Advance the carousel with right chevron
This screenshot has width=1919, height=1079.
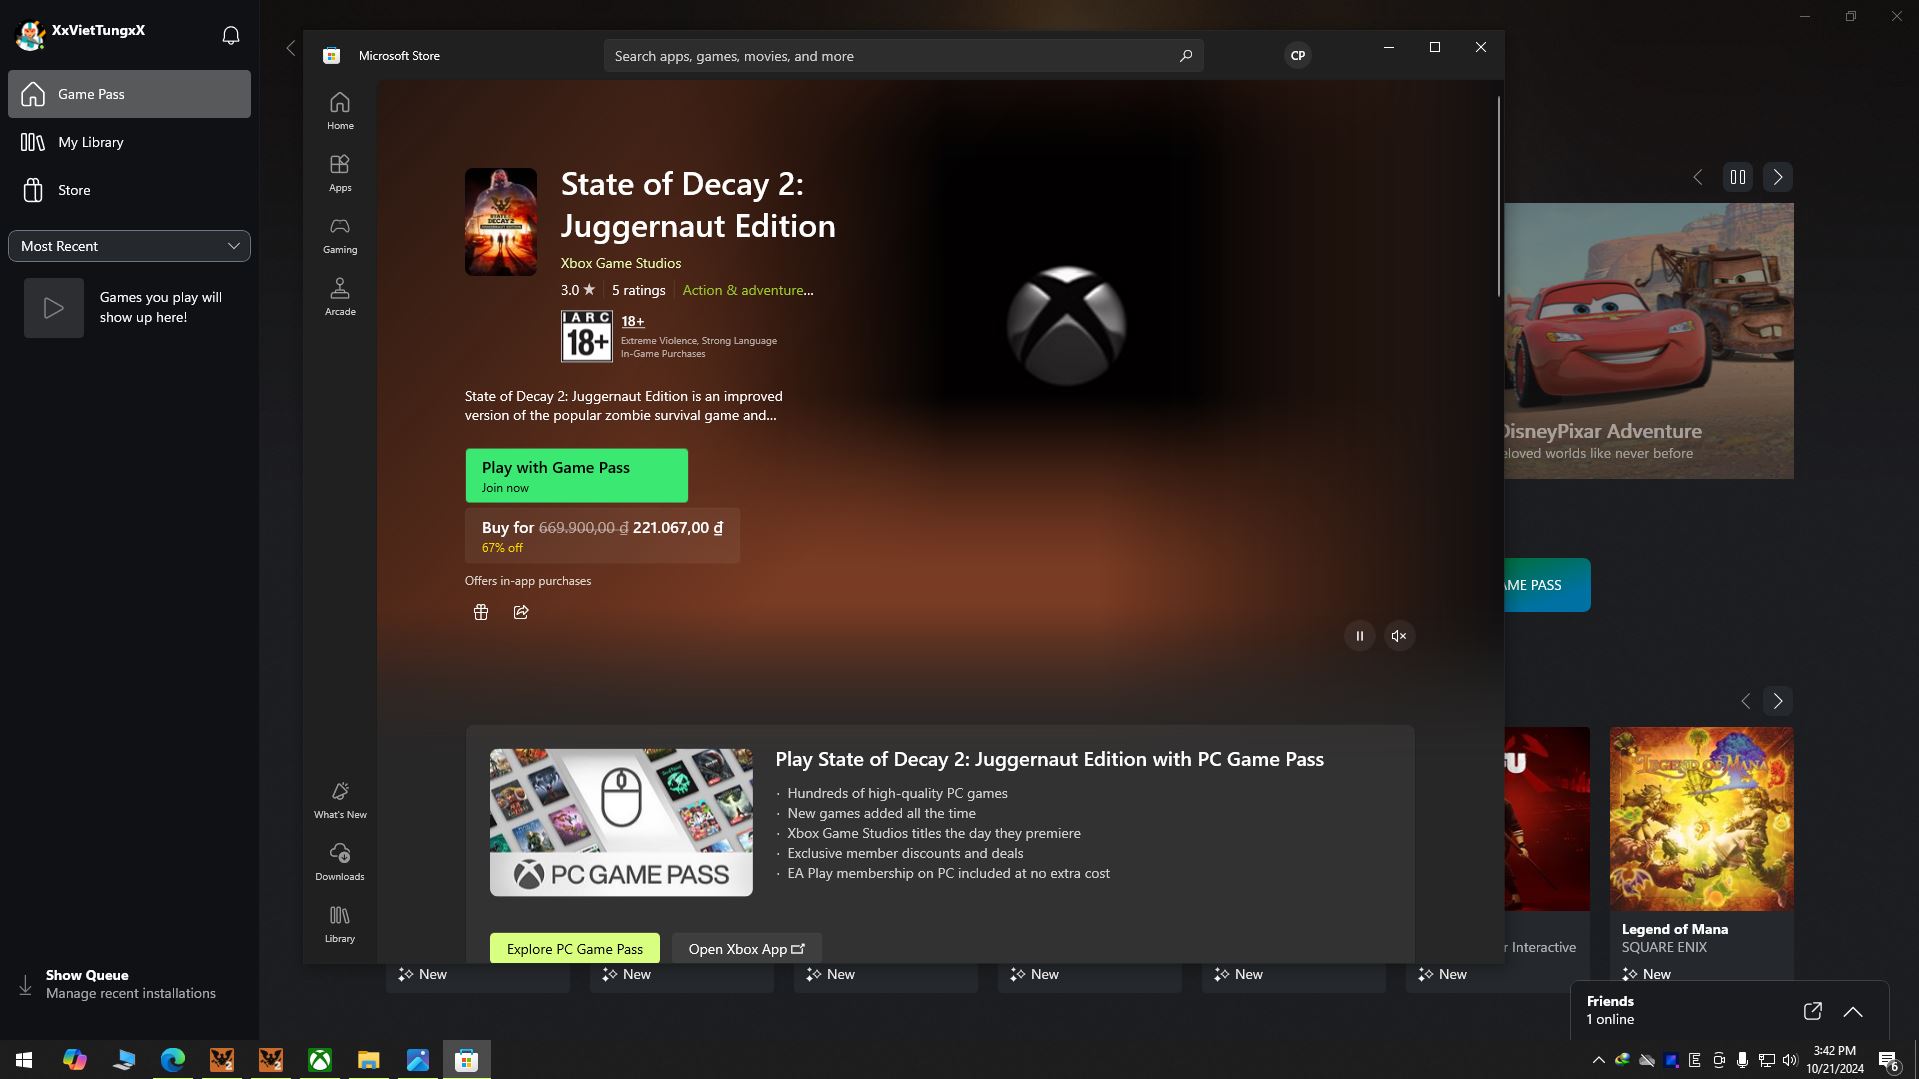(x=1776, y=176)
